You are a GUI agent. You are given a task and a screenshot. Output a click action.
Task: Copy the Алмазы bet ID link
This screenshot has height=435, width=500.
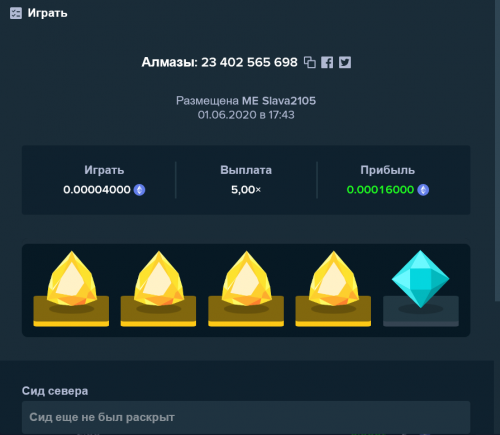[310, 62]
